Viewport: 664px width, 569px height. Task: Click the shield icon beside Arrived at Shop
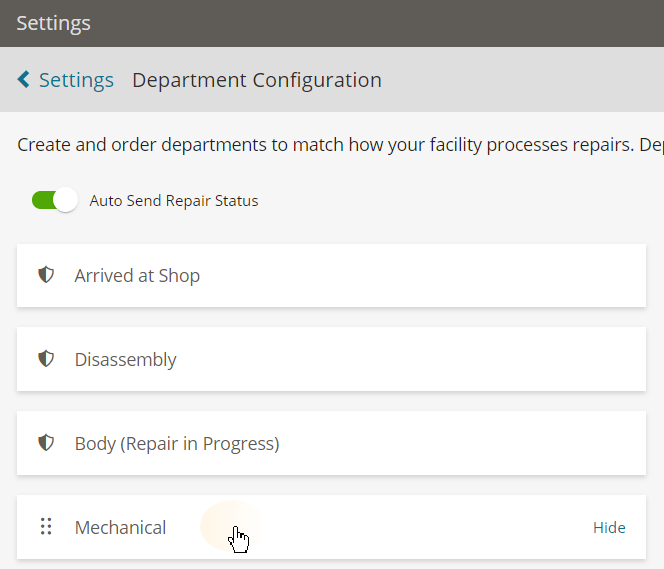[46, 275]
